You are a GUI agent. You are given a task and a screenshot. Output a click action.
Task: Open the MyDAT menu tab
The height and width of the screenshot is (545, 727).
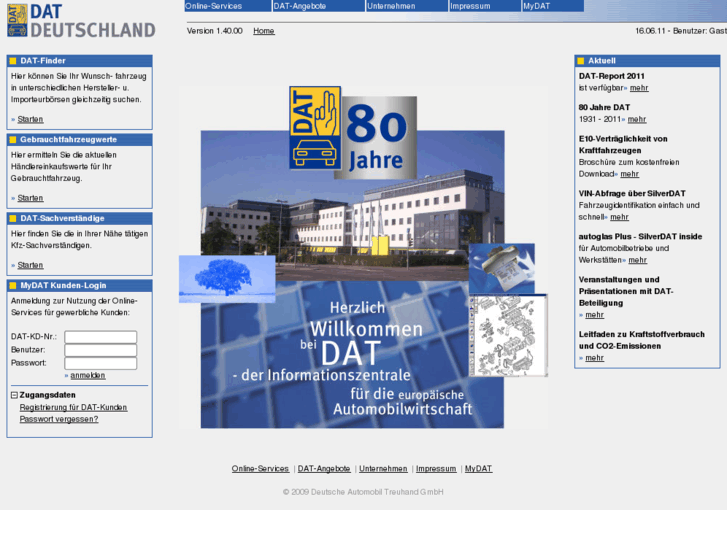(553, 6)
